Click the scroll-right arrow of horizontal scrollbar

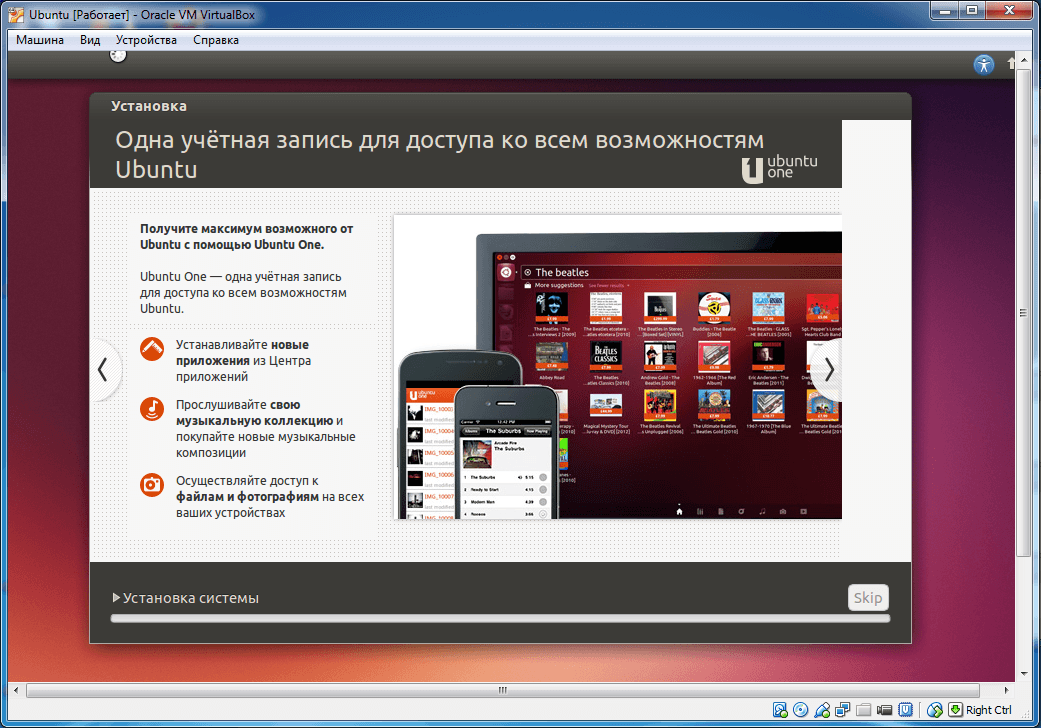tap(1006, 690)
